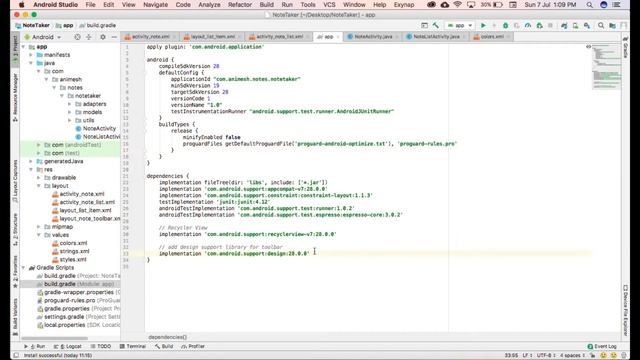Click the dependencies{} editor breadcrumb

[167, 337]
